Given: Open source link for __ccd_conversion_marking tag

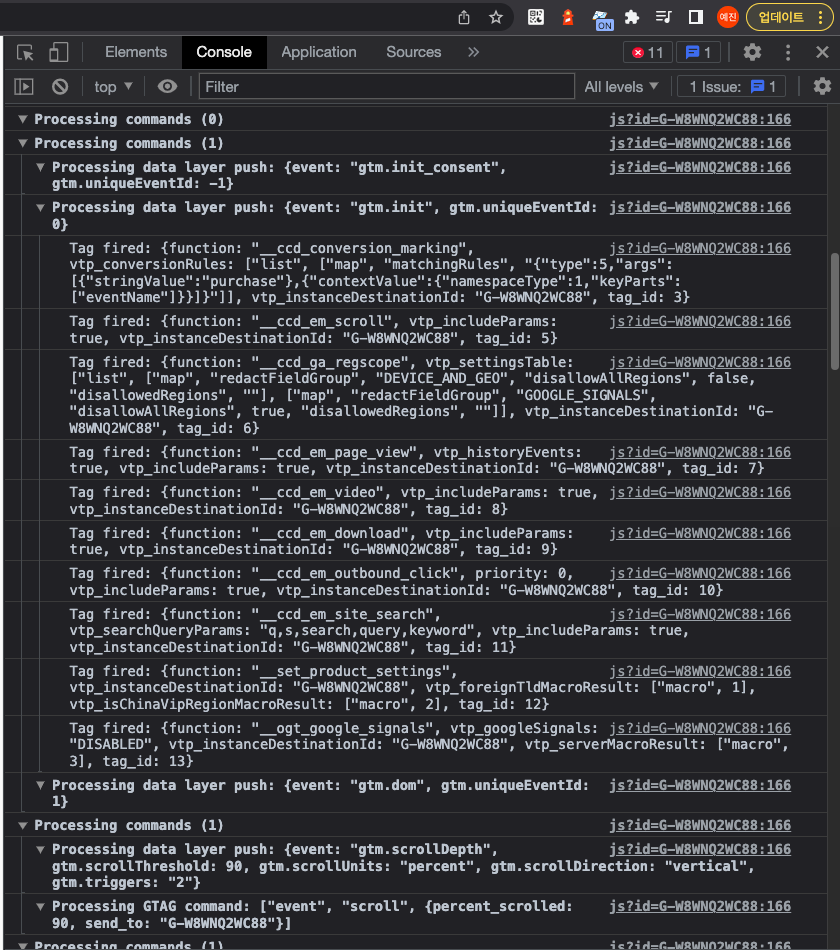Looking at the screenshot, I should 700,248.
